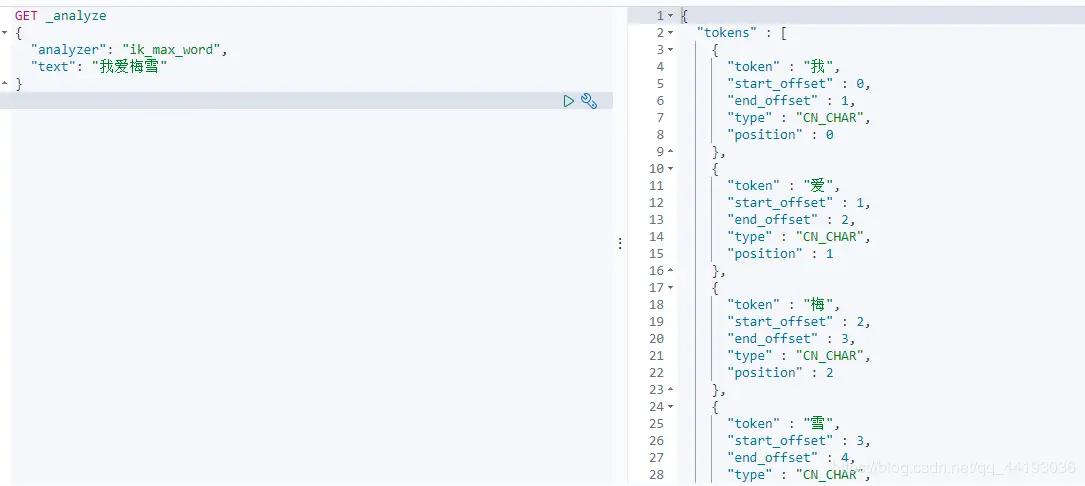Click "start_offset" : 3 on line 26
The height and width of the screenshot is (486, 1085).
click(798, 441)
